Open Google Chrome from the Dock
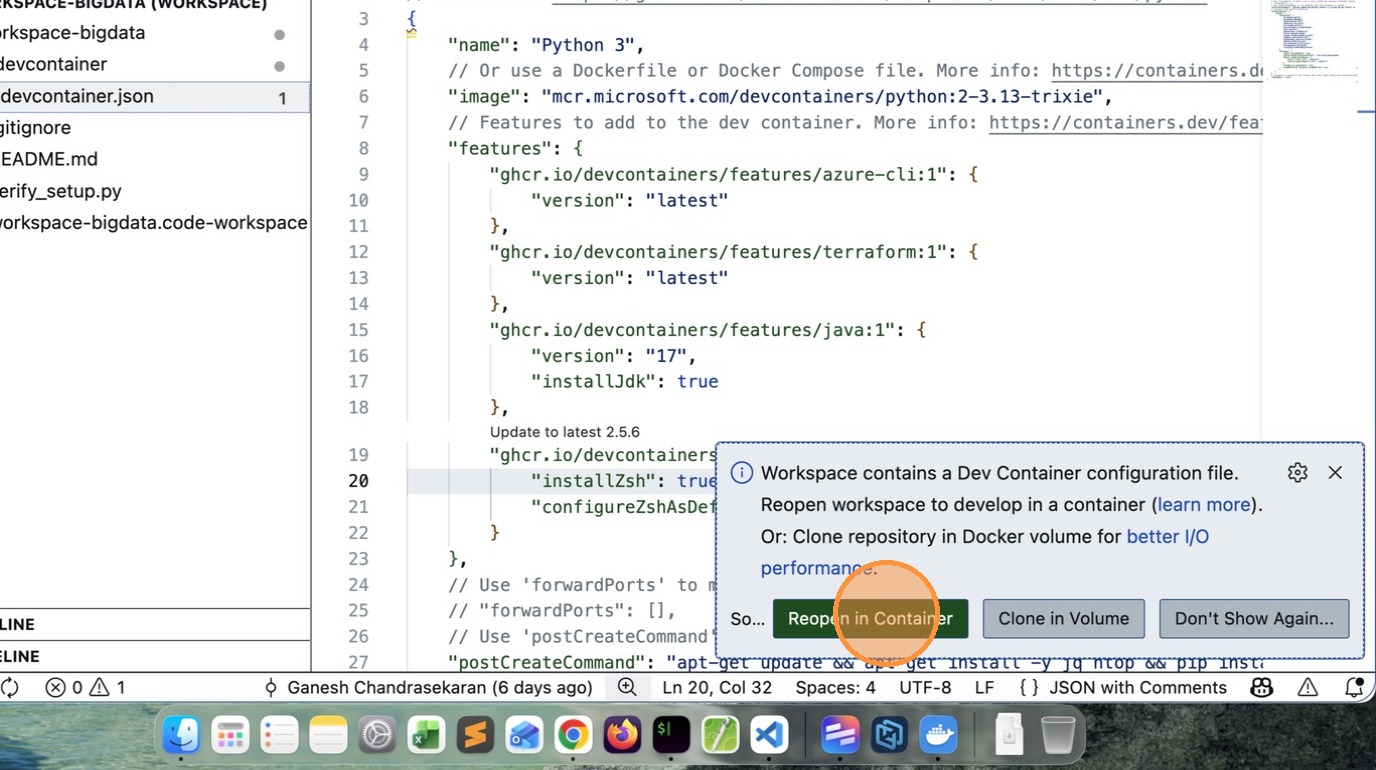The height and width of the screenshot is (770, 1376). (573, 736)
